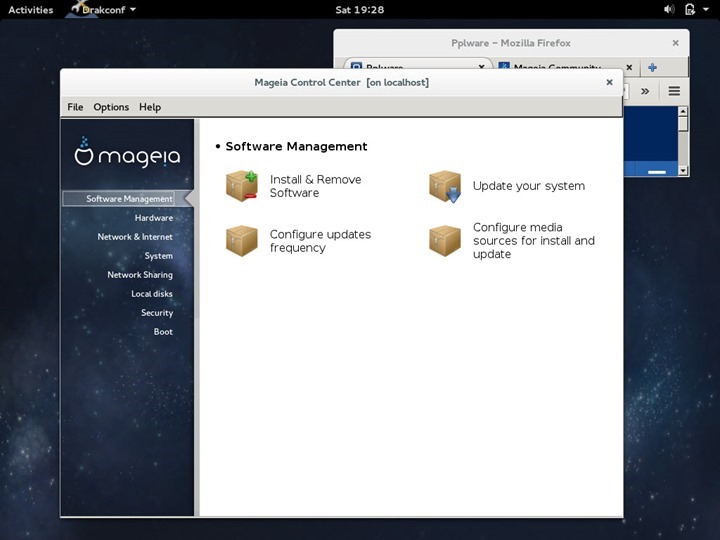The image size is (720, 540).
Task: Open the Drakconf application menu dropdown
Action: click(103, 10)
